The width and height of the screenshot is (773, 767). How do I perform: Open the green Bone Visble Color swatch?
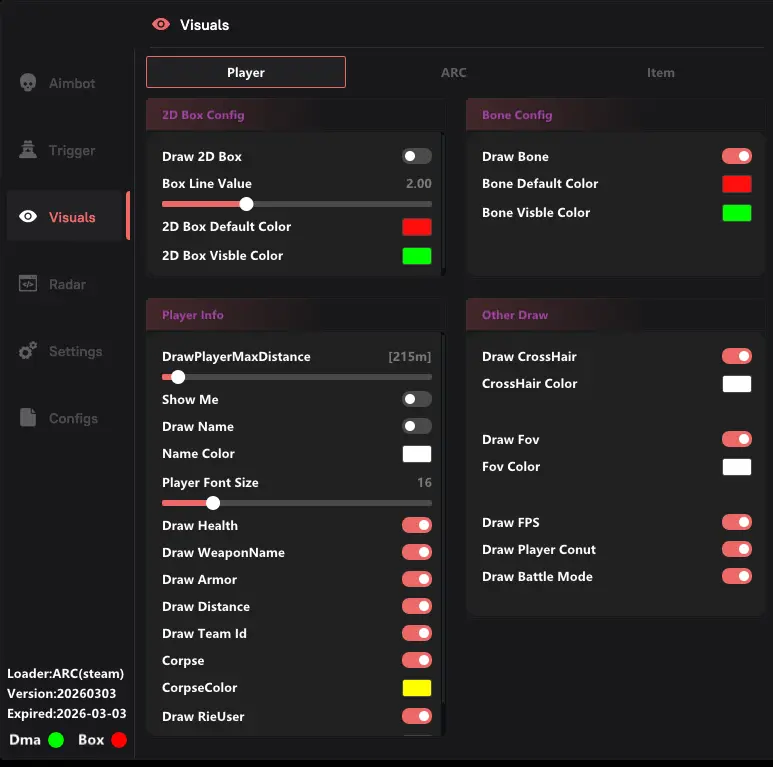[737, 212]
